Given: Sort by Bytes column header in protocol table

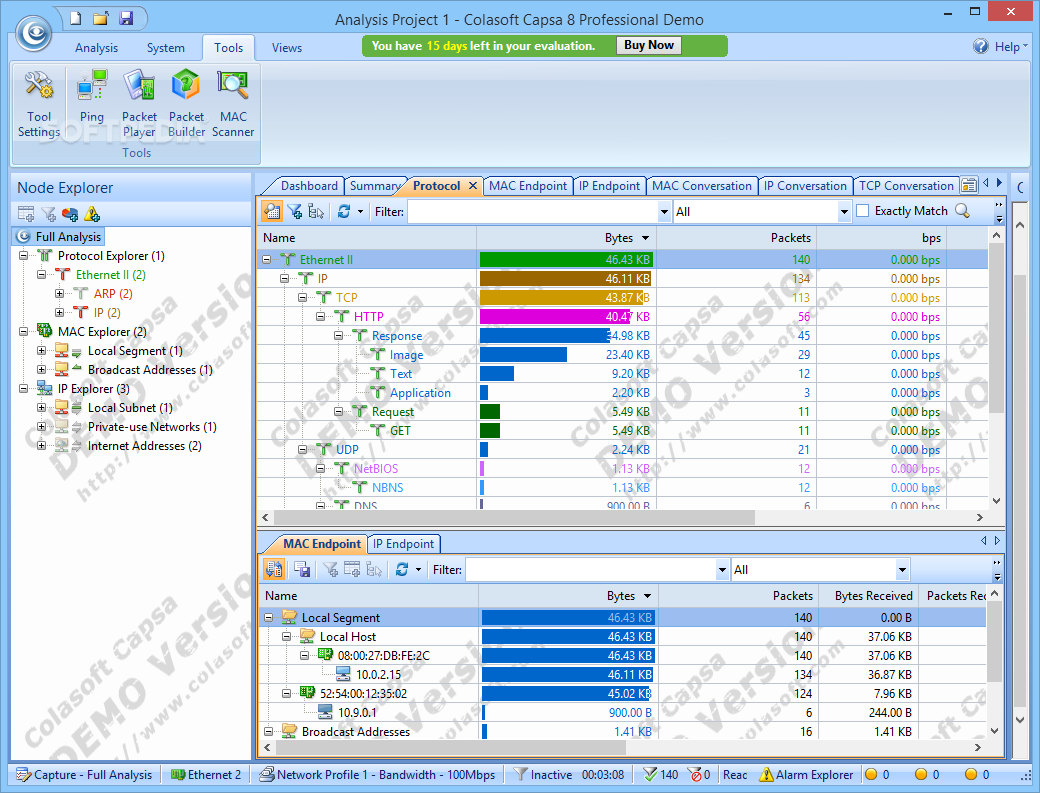Looking at the screenshot, I should (x=566, y=237).
